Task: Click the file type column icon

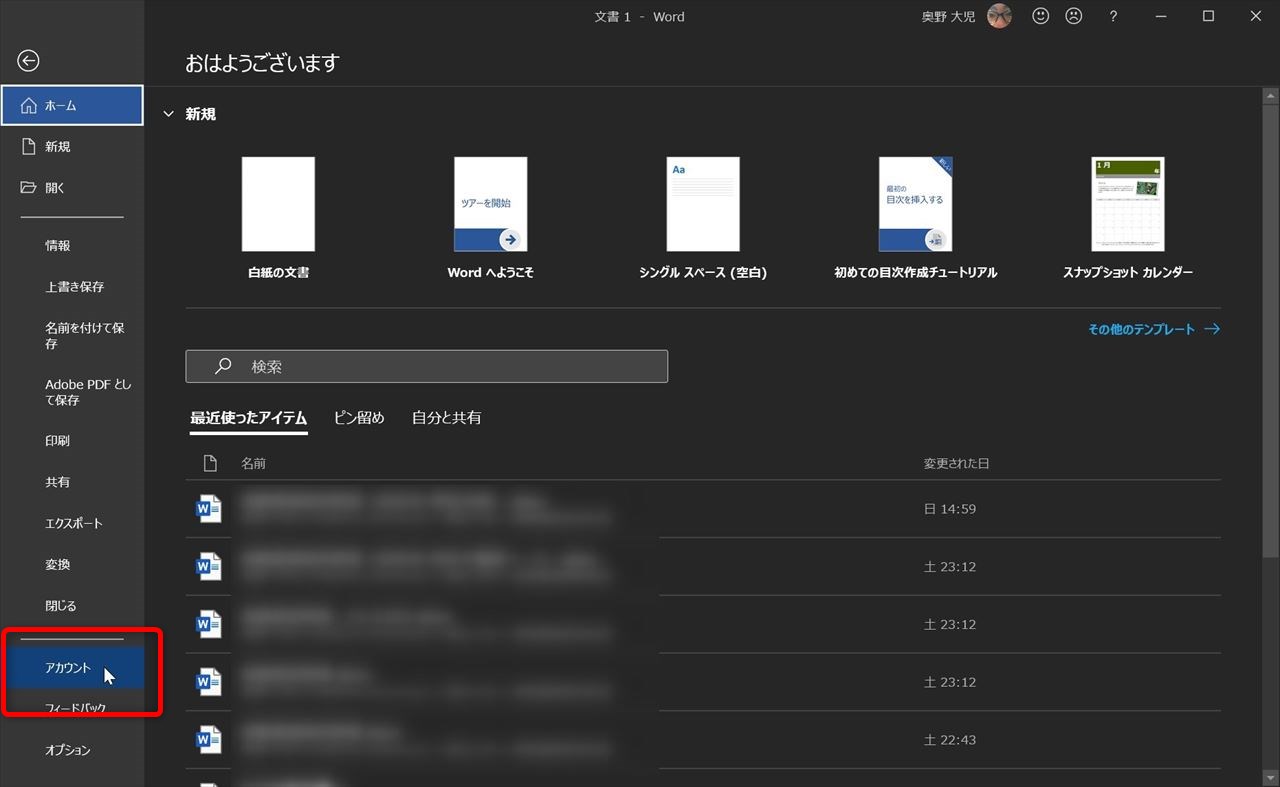Action: [x=210, y=464]
